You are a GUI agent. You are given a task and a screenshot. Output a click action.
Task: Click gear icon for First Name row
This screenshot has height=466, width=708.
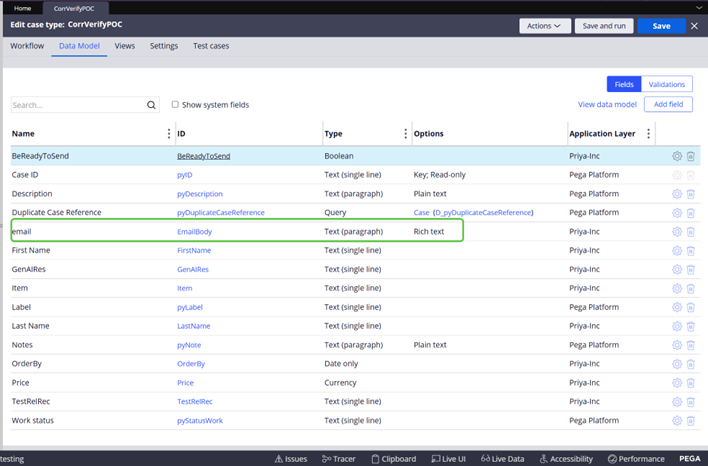coord(677,250)
